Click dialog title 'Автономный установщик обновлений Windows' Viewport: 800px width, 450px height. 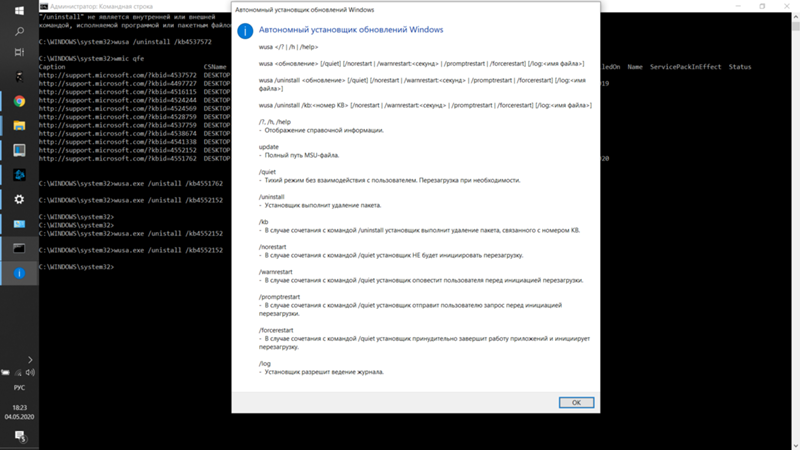tap(305, 10)
